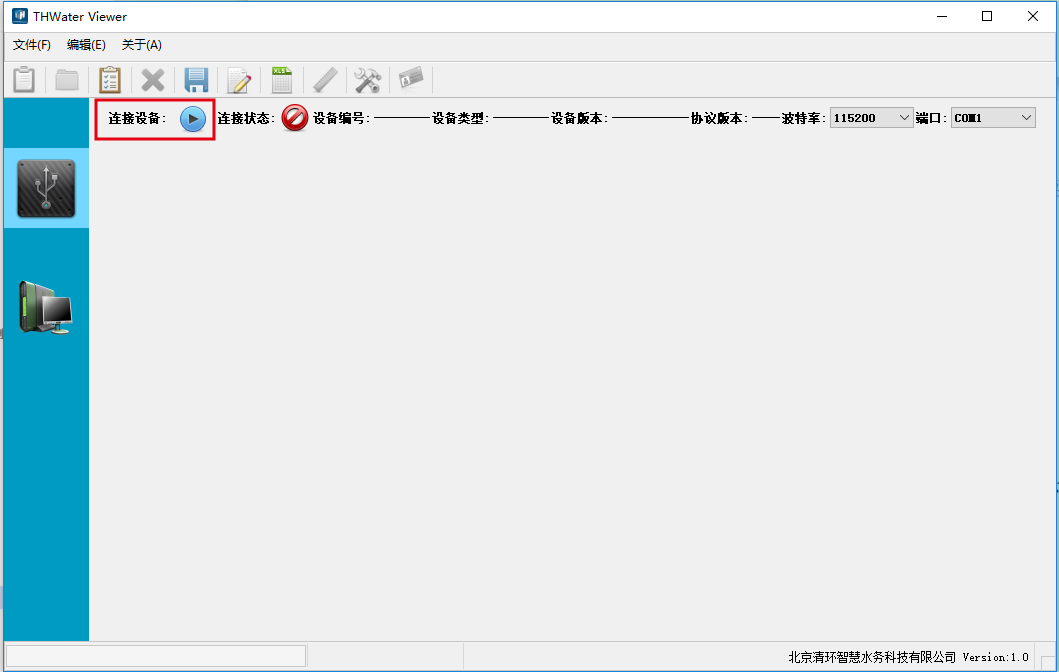Click the grey ruler toolbar icon
The height and width of the screenshot is (672, 1059).
pyautogui.click(x=326, y=80)
